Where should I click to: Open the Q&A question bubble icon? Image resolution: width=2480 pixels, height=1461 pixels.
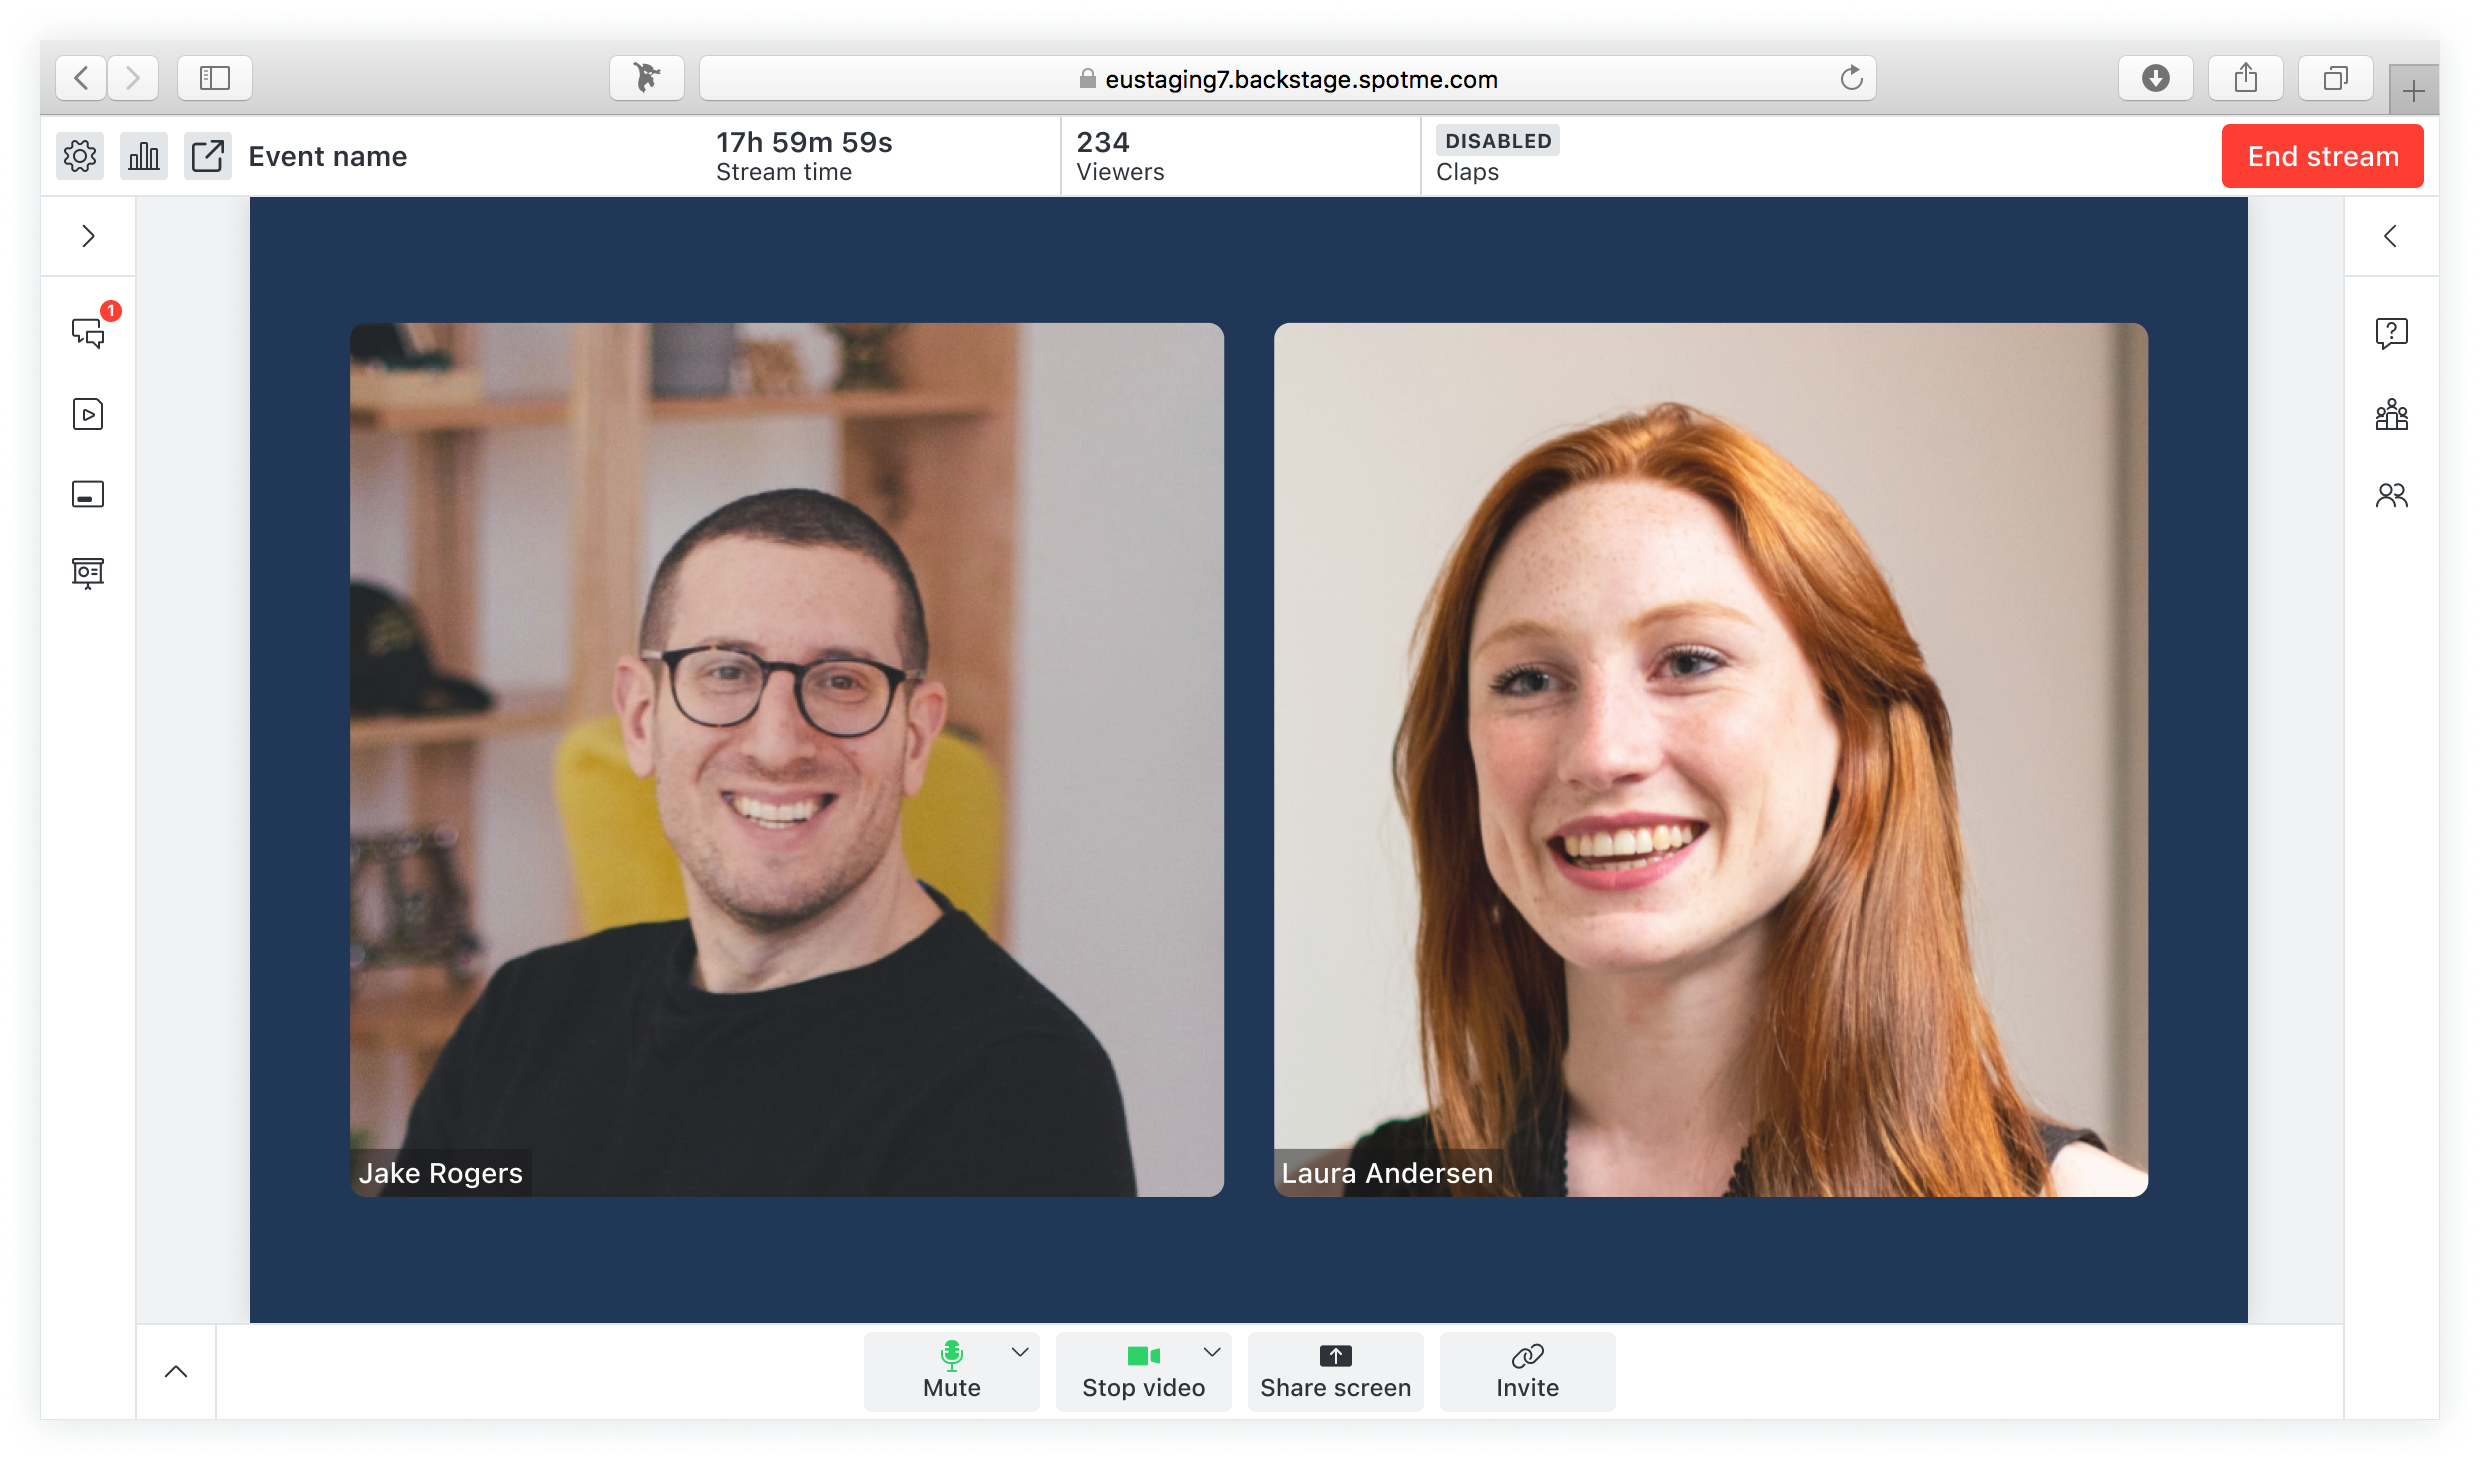pos(2391,332)
